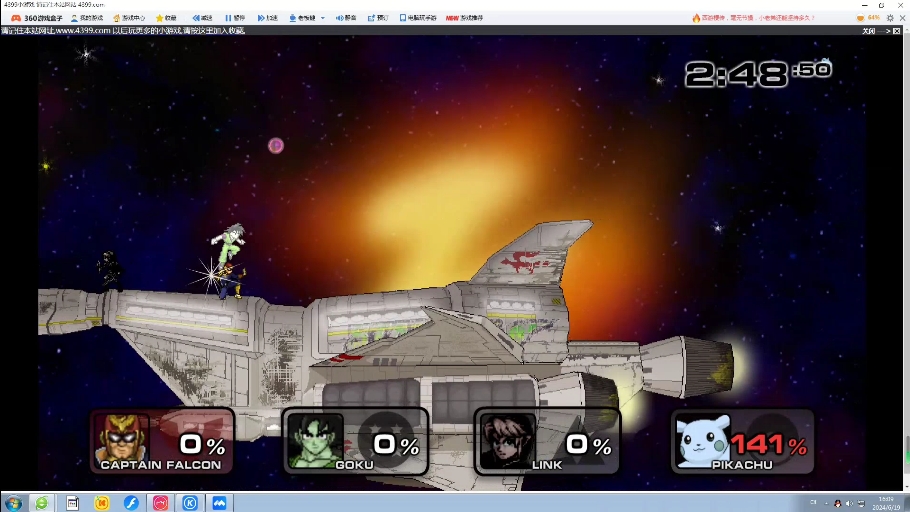
Task: Click the 4399.com add-to-favorites banner text
Action: tap(123, 31)
